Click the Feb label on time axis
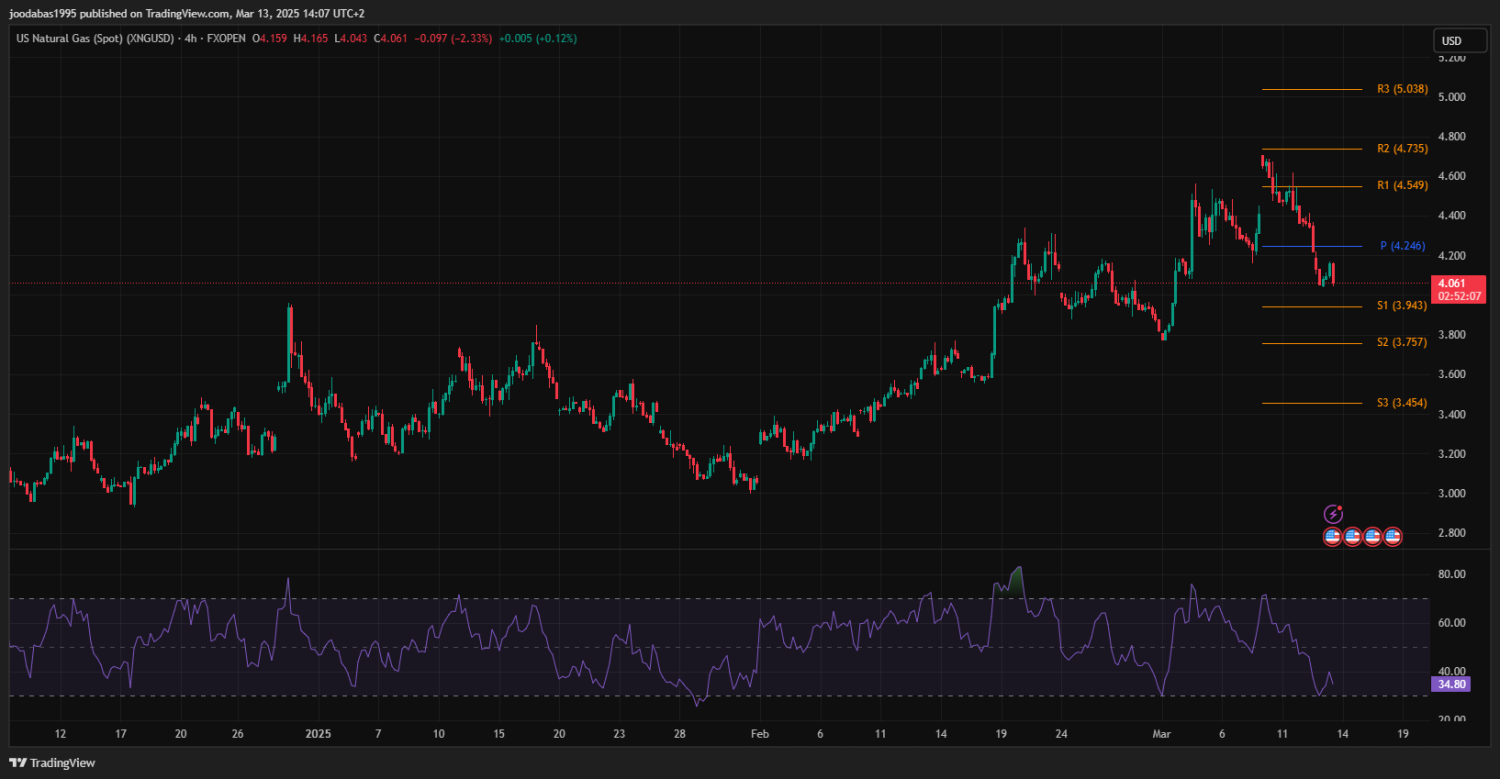This screenshot has width=1500, height=779. click(x=758, y=733)
